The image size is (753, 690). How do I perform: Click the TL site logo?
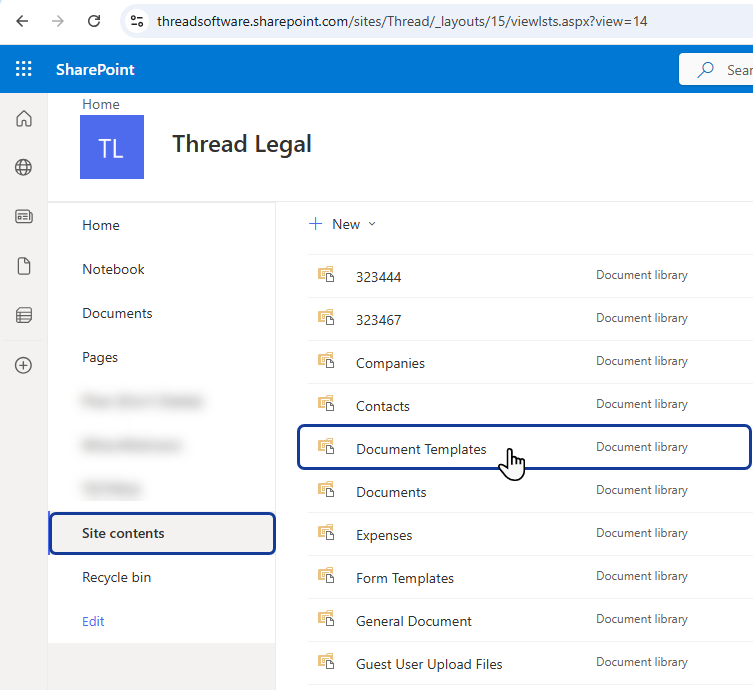[x=112, y=147]
